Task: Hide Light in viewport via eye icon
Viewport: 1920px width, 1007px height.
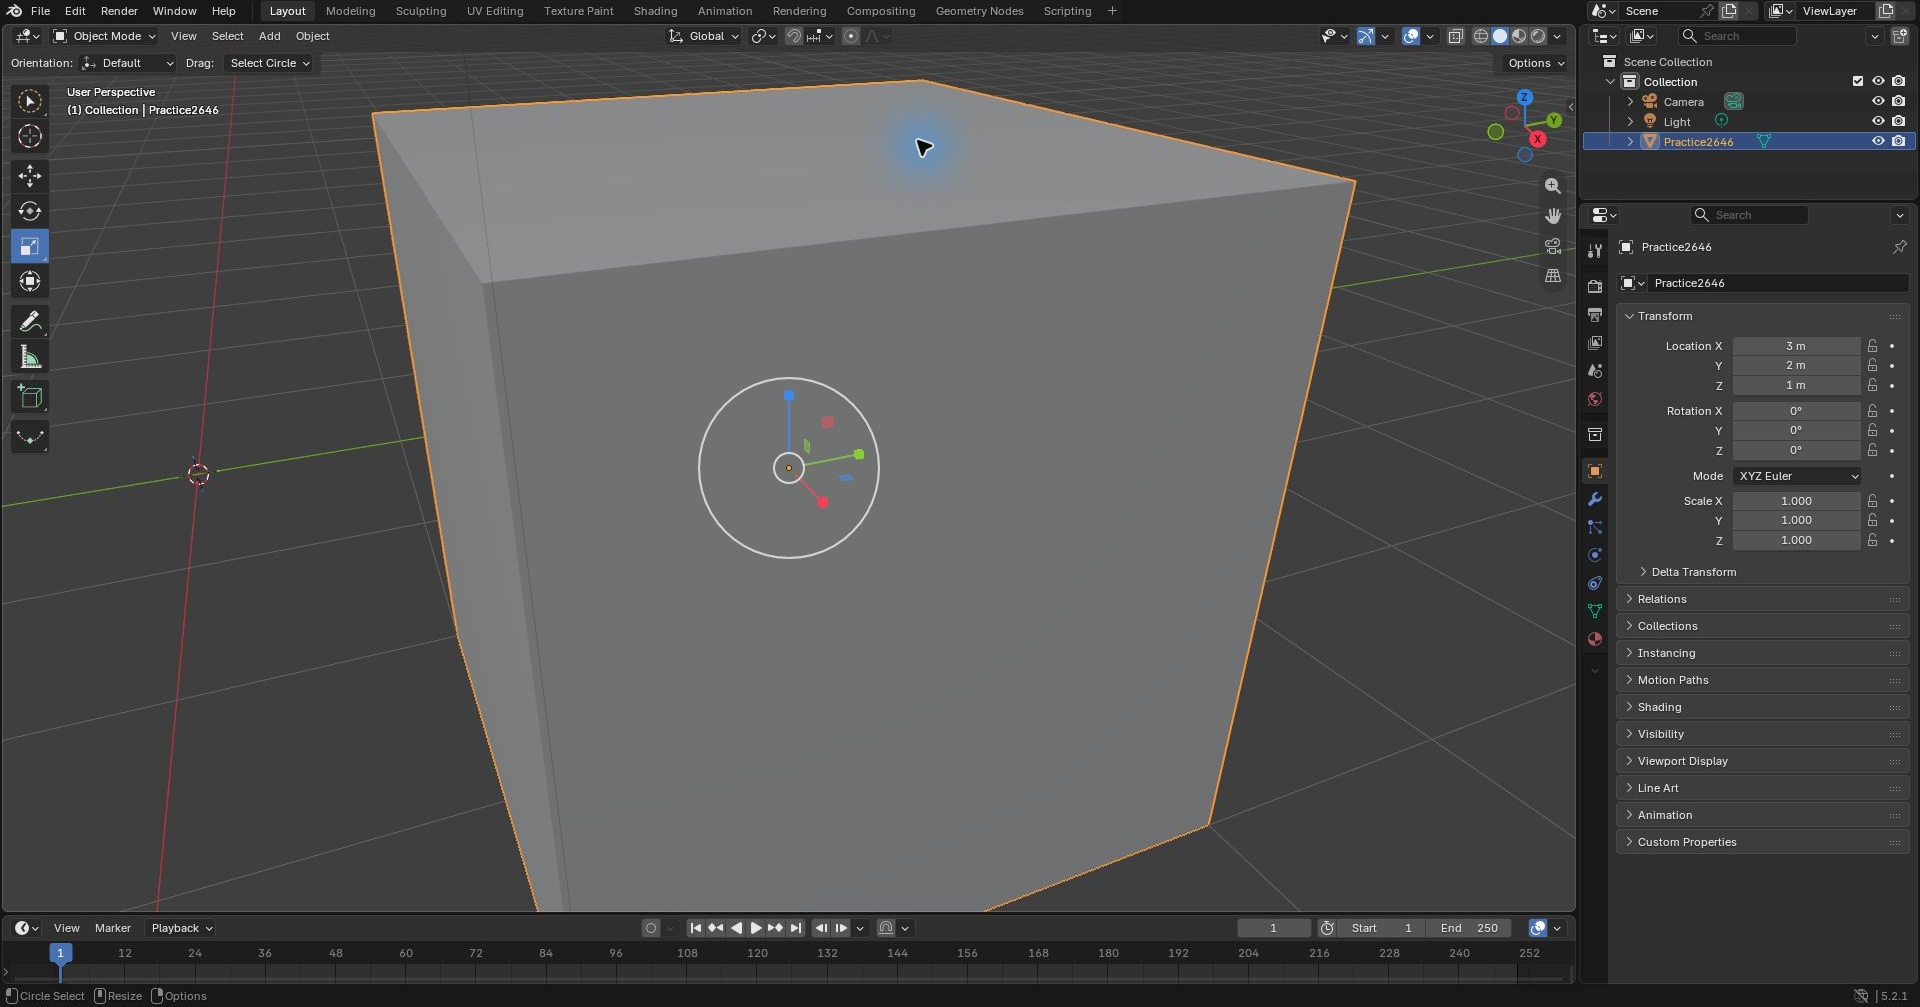Action: pos(1878,121)
